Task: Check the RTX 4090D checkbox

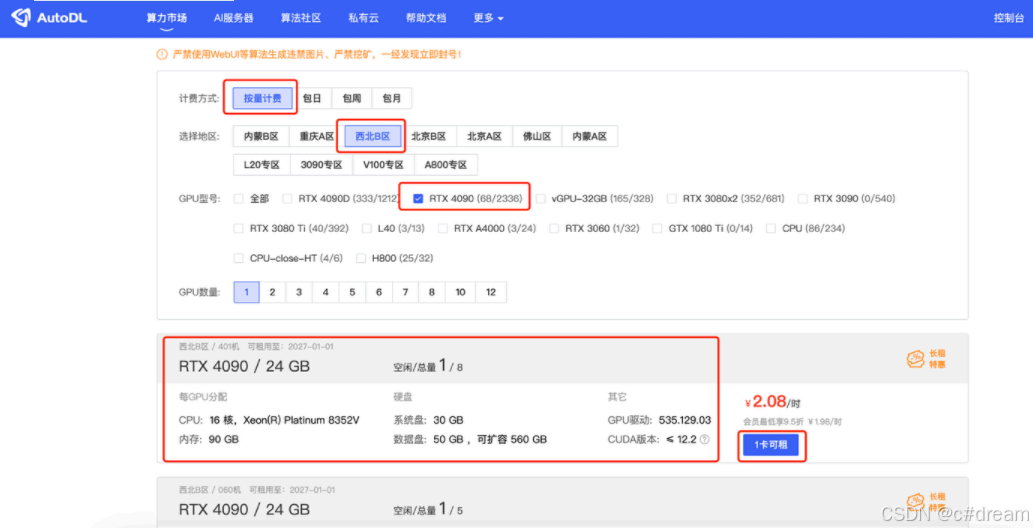Action: tap(287, 198)
